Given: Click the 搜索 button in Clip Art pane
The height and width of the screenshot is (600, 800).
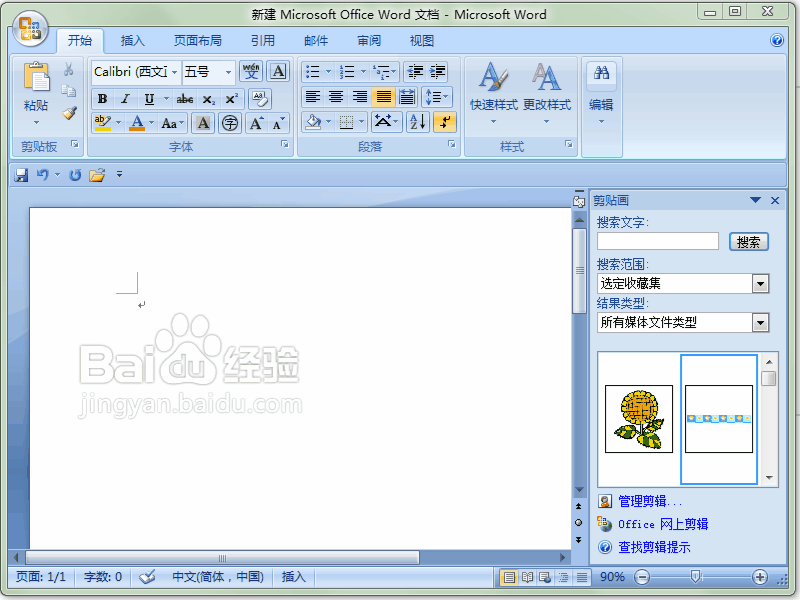Looking at the screenshot, I should 748,241.
